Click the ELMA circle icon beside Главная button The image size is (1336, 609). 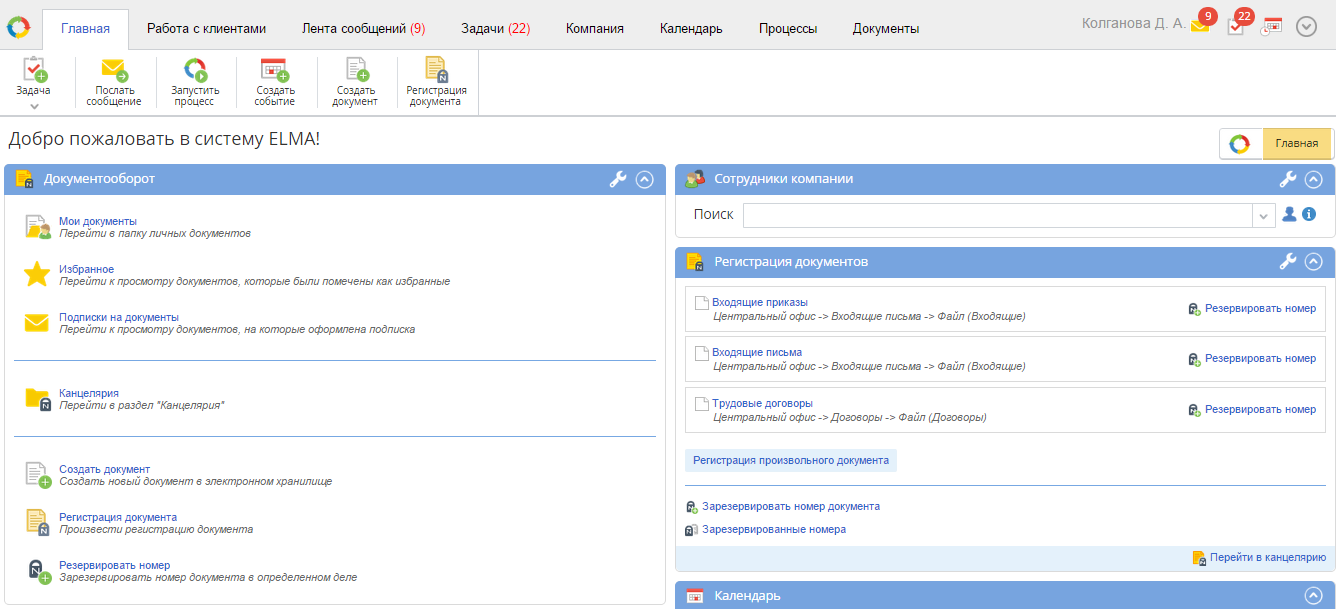[x=1240, y=144]
